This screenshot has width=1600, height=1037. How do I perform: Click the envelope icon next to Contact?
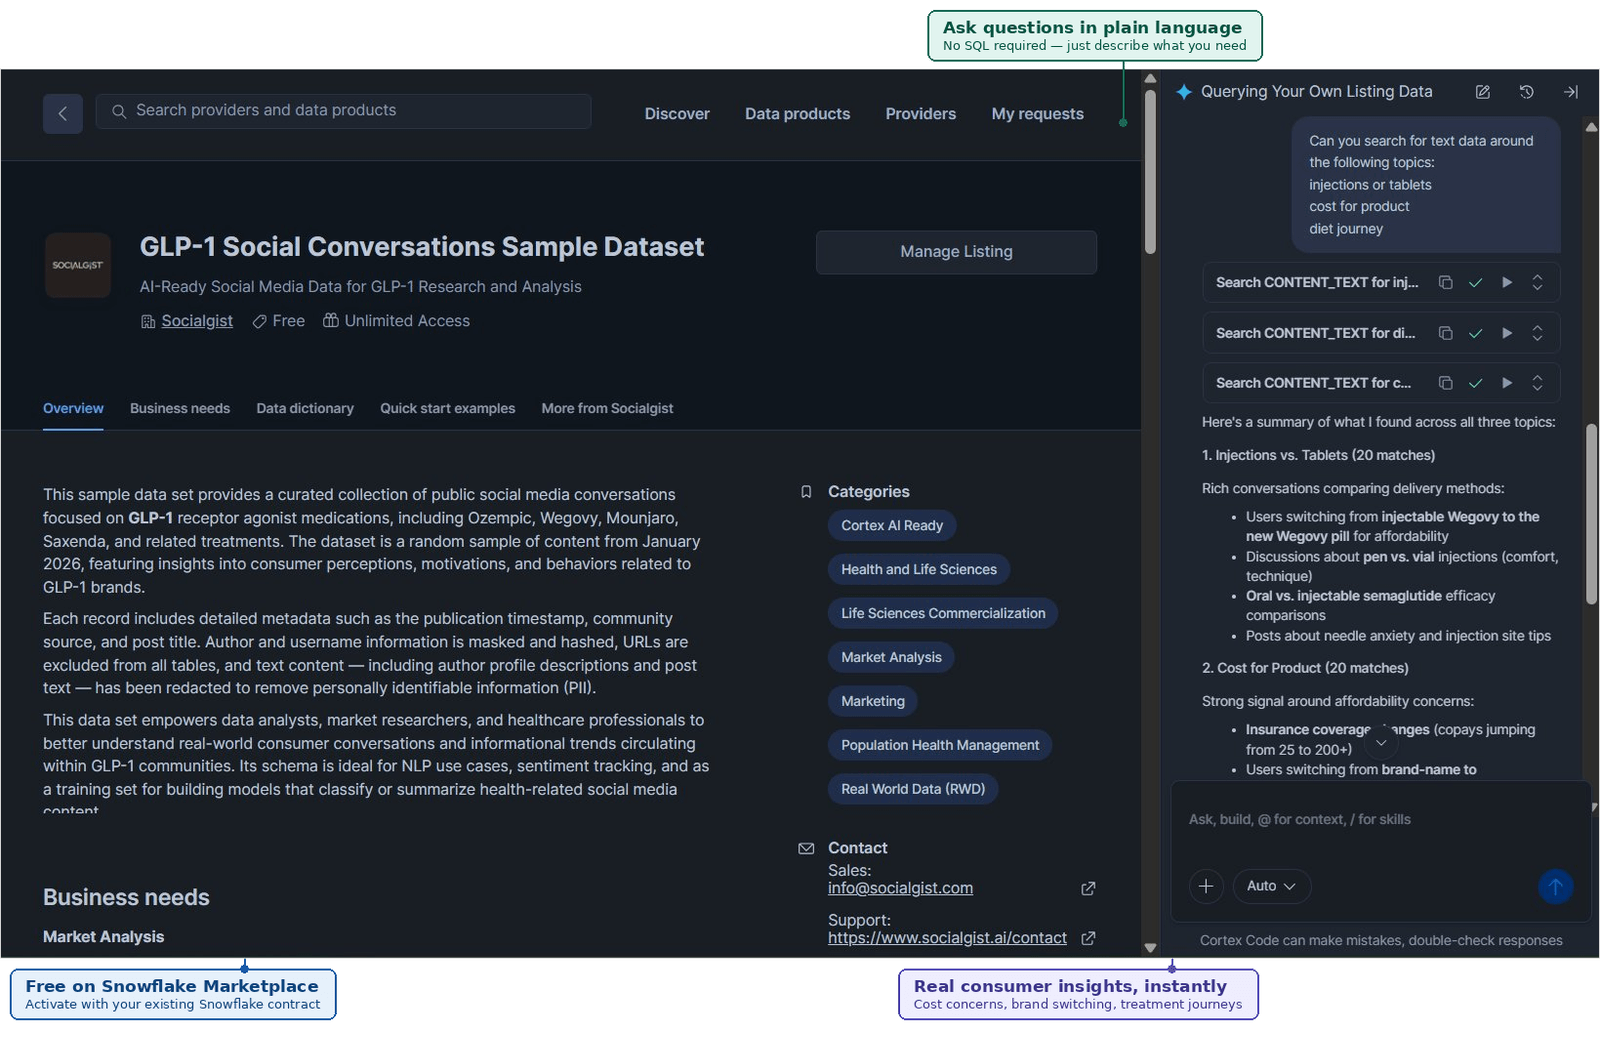click(x=806, y=848)
